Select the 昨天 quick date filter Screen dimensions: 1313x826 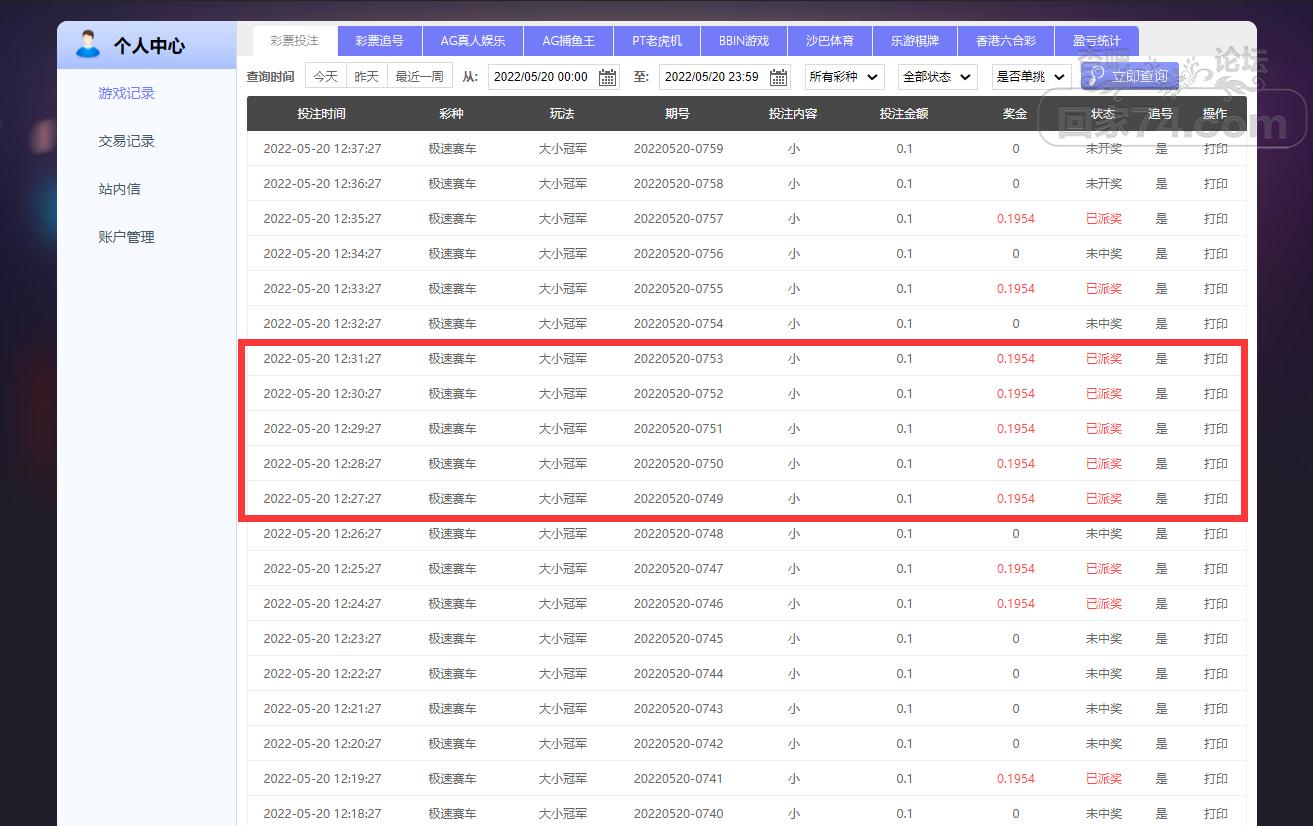point(367,76)
